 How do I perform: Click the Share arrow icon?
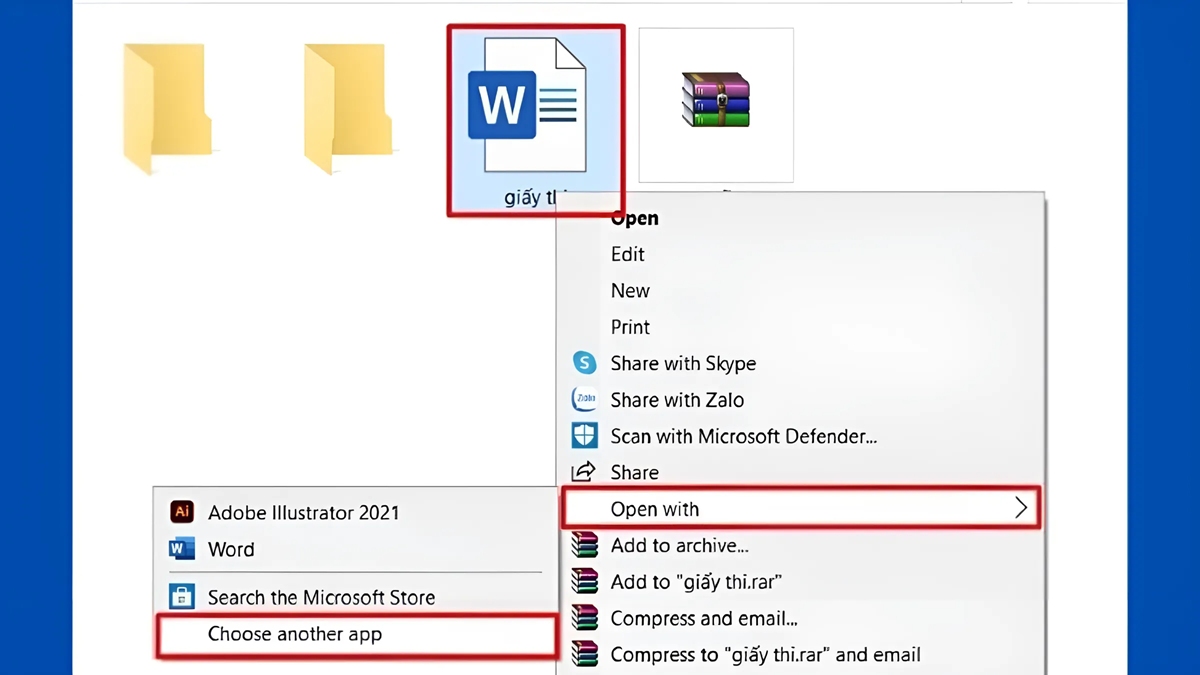point(584,471)
